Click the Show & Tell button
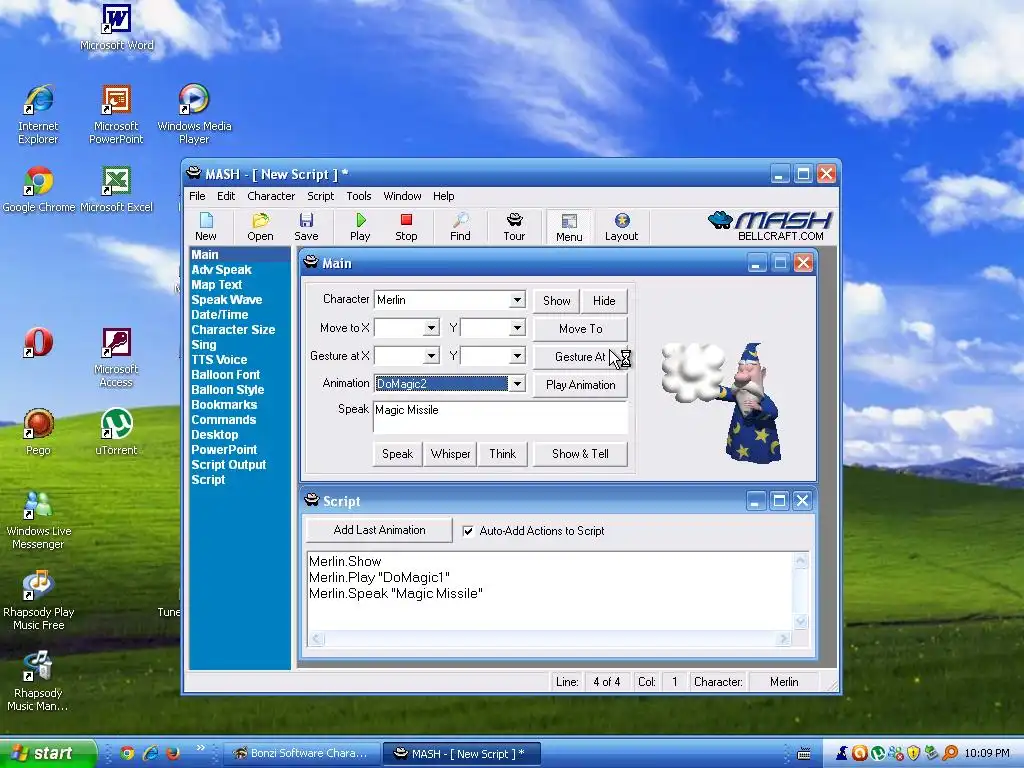 tap(581, 454)
